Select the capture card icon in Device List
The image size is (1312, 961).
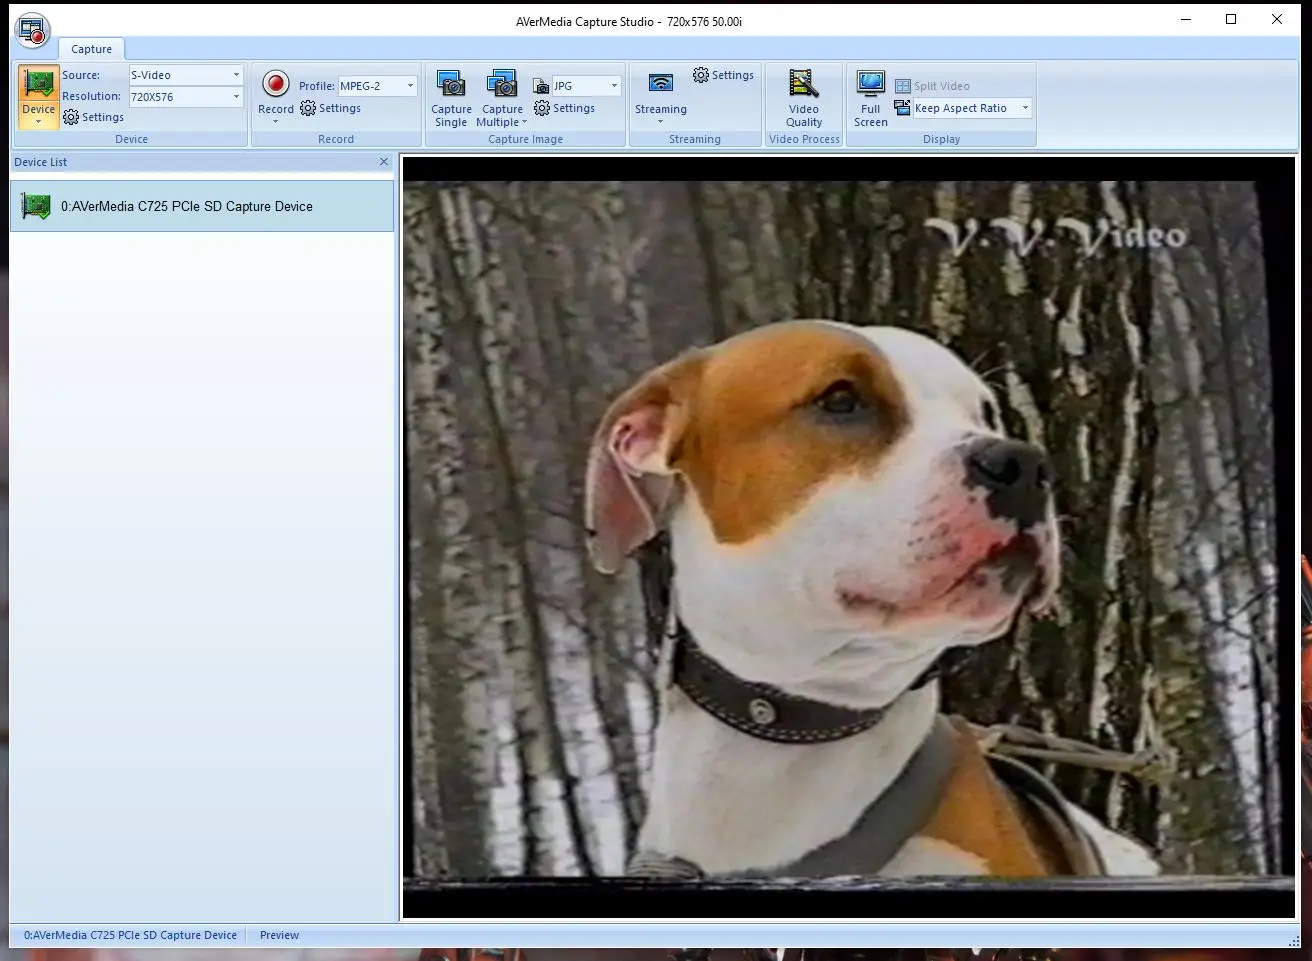pyautogui.click(x=36, y=206)
